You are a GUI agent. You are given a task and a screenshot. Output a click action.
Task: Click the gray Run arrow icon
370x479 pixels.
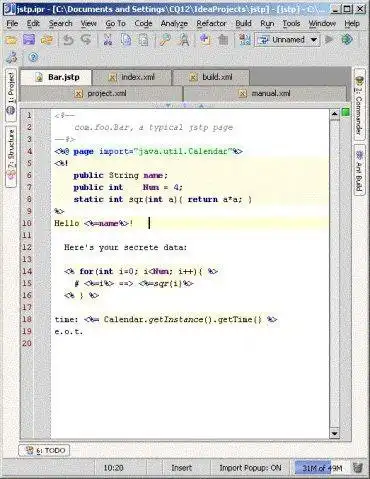coord(329,40)
